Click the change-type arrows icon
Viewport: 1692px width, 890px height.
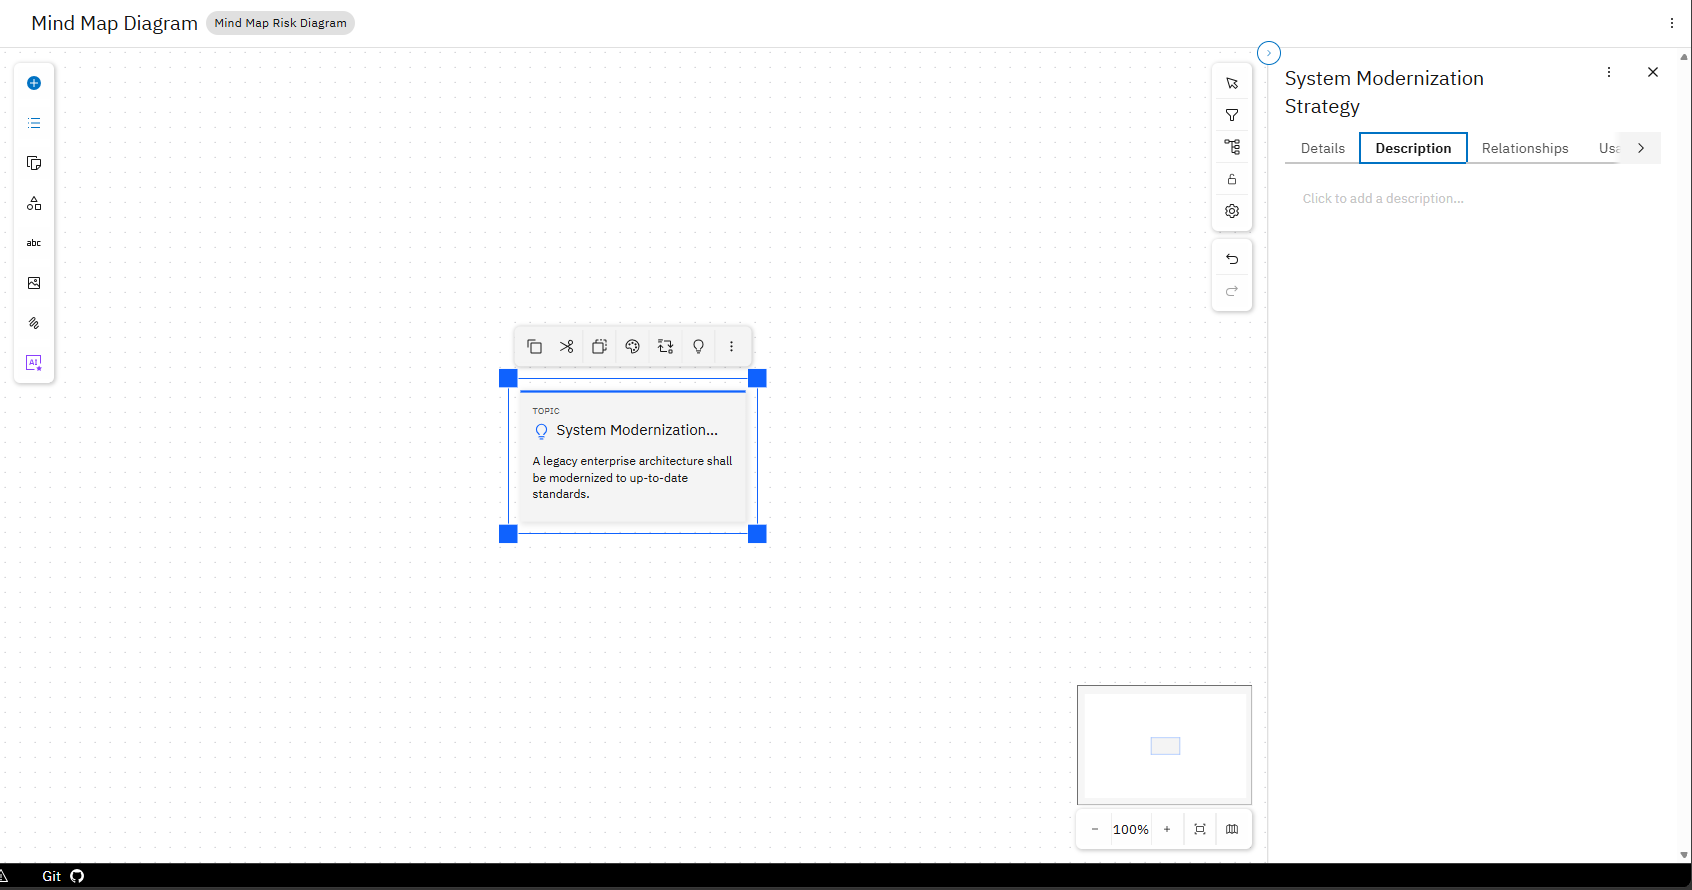(x=666, y=346)
